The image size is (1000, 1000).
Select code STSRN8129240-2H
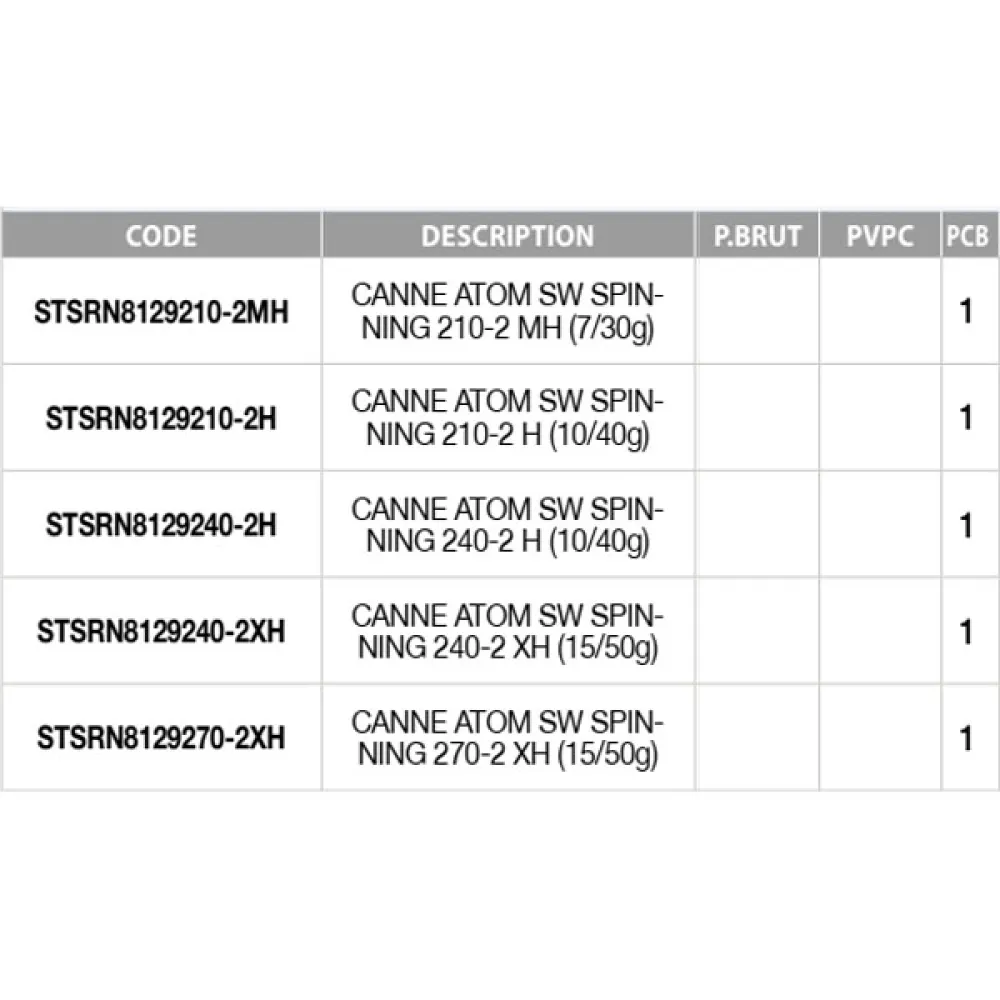click(161, 526)
